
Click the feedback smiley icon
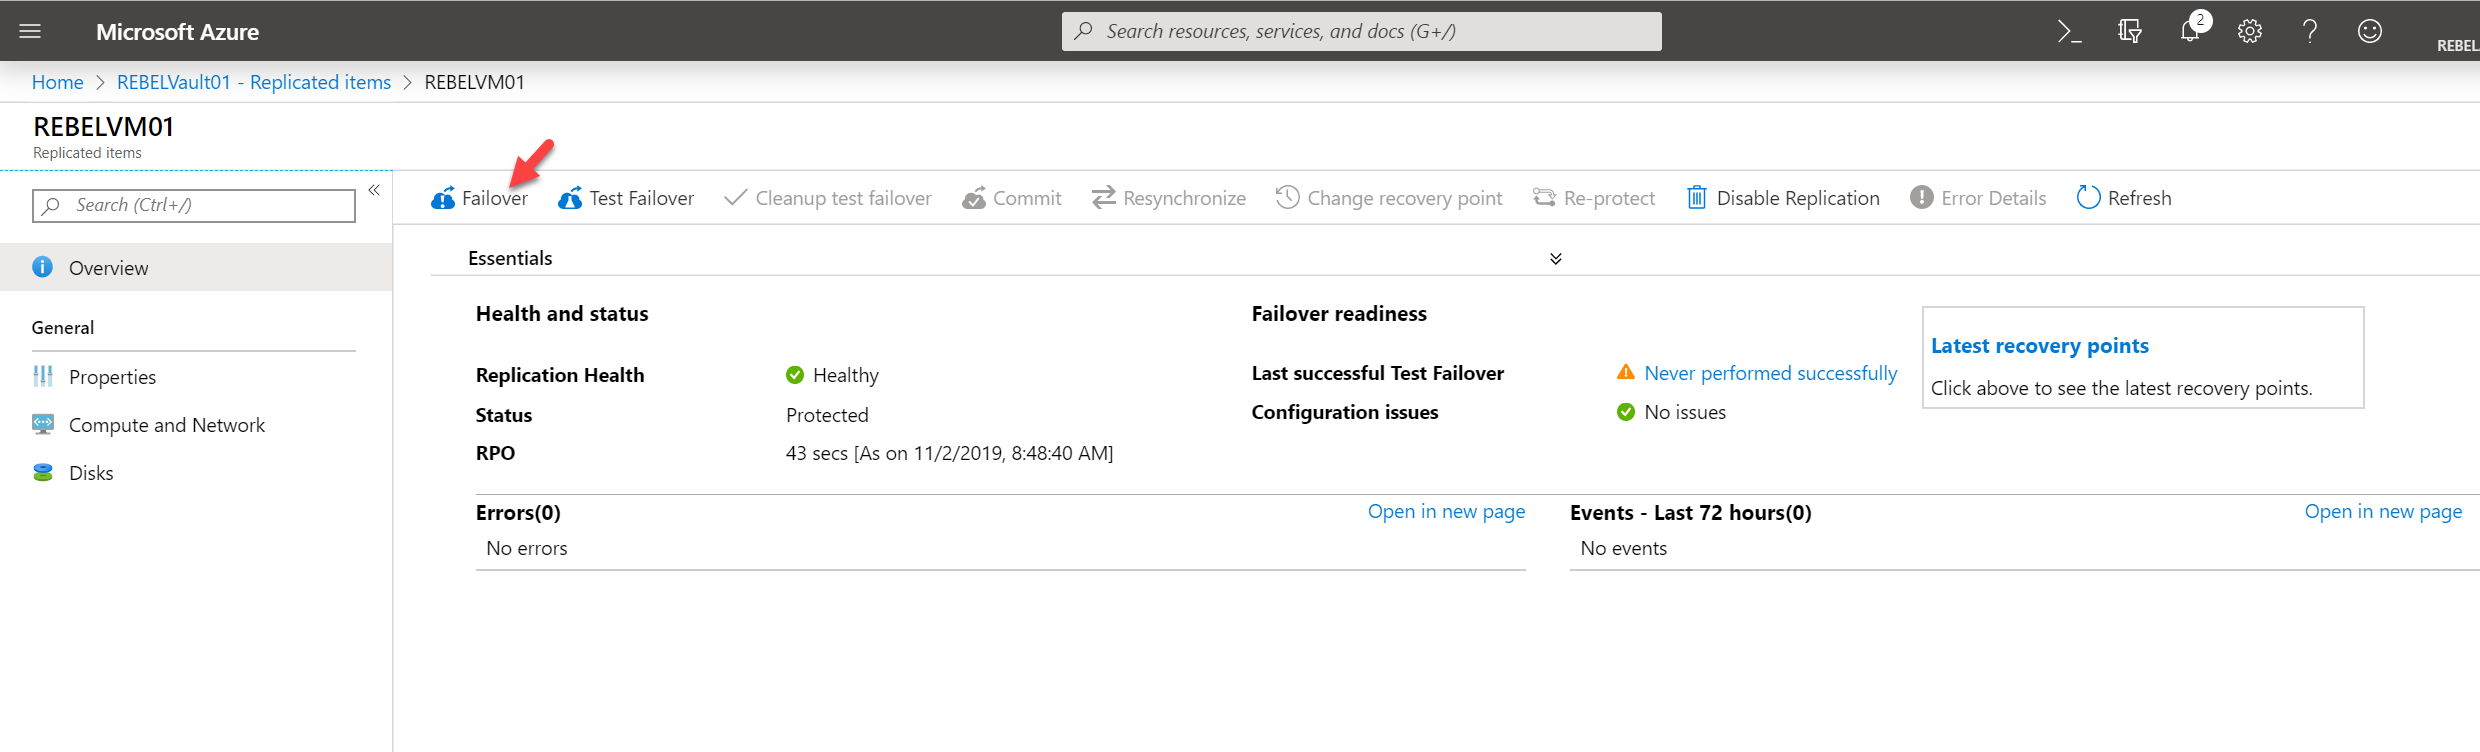pyautogui.click(x=2370, y=32)
